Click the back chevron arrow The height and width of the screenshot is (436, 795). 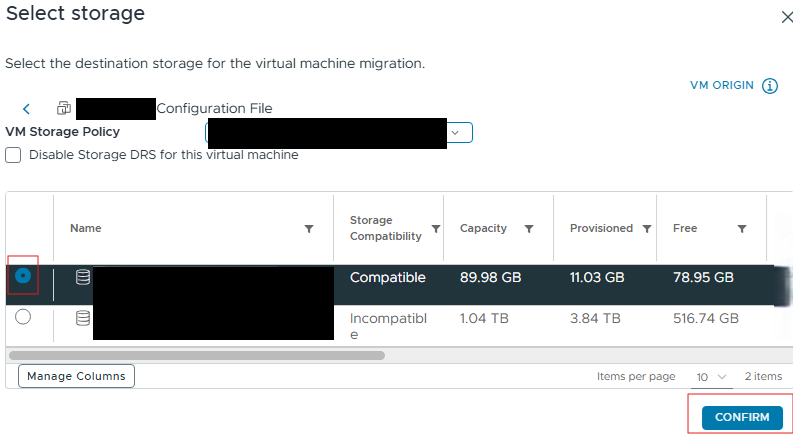coord(27,109)
